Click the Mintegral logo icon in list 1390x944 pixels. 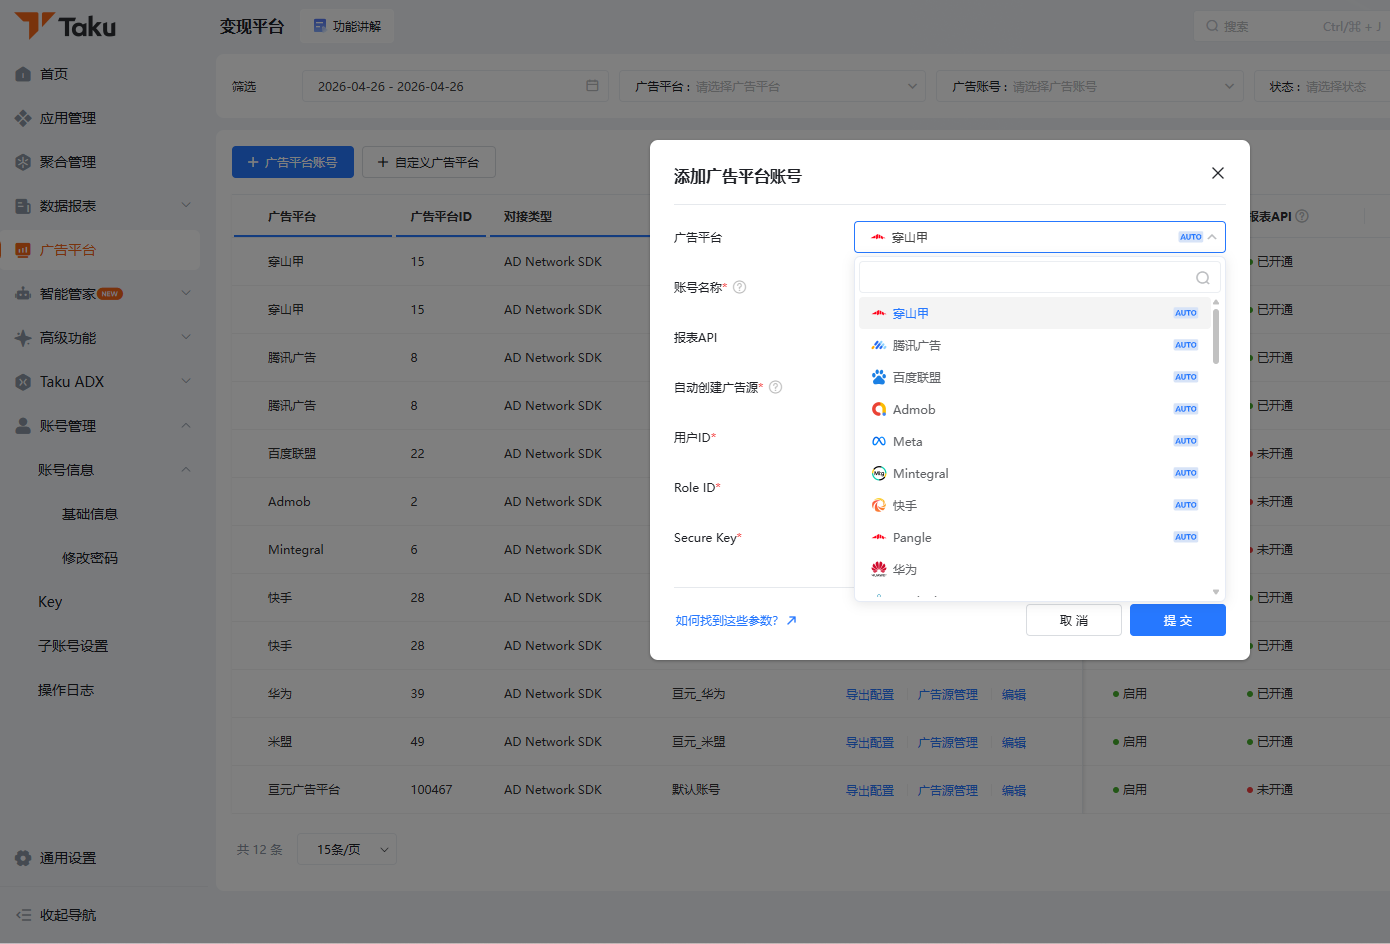(879, 473)
